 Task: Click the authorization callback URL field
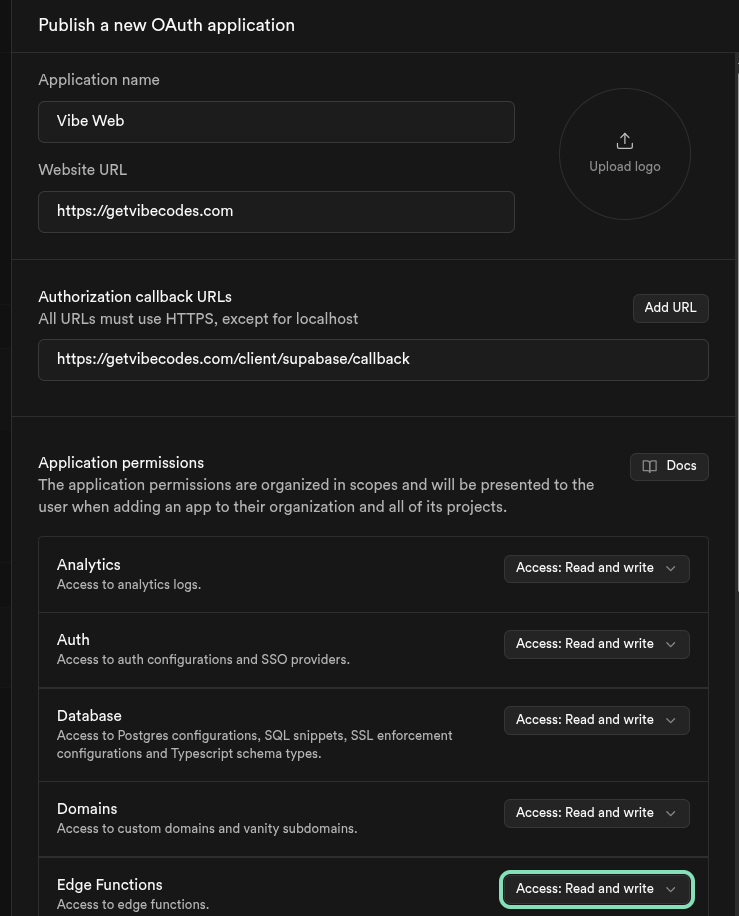372,359
